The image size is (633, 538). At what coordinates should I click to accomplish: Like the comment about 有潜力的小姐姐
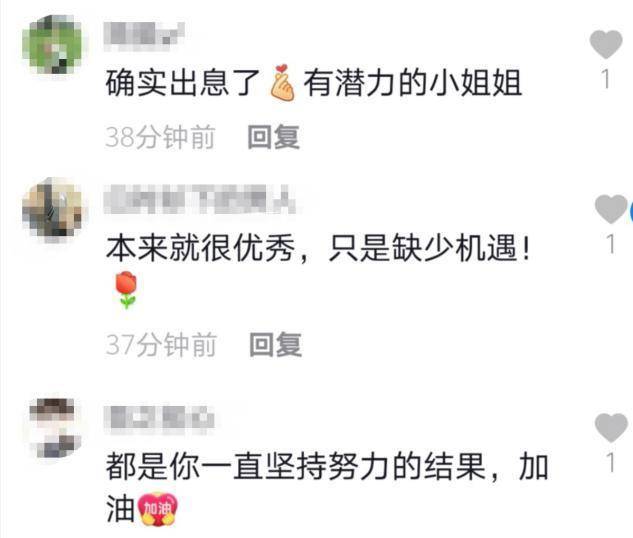[606, 44]
